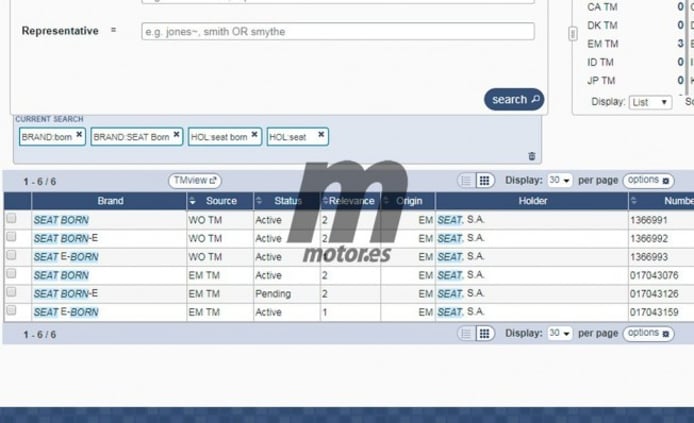Sort table by Origin column arrow
This screenshot has height=423, width=694.
point(386,201)
